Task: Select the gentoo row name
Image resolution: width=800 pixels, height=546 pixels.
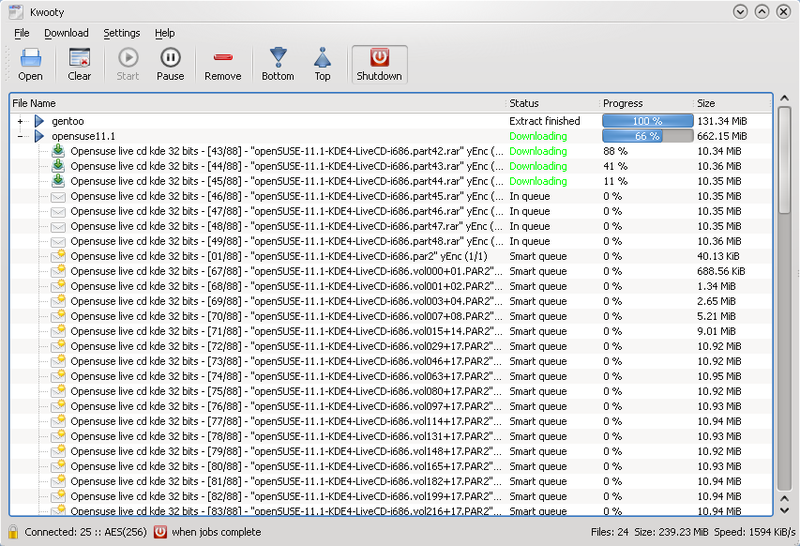Action: click(68, 121)
